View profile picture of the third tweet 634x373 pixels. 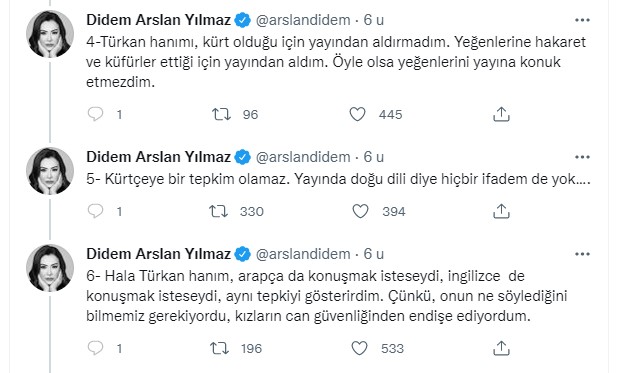[50, 268]
